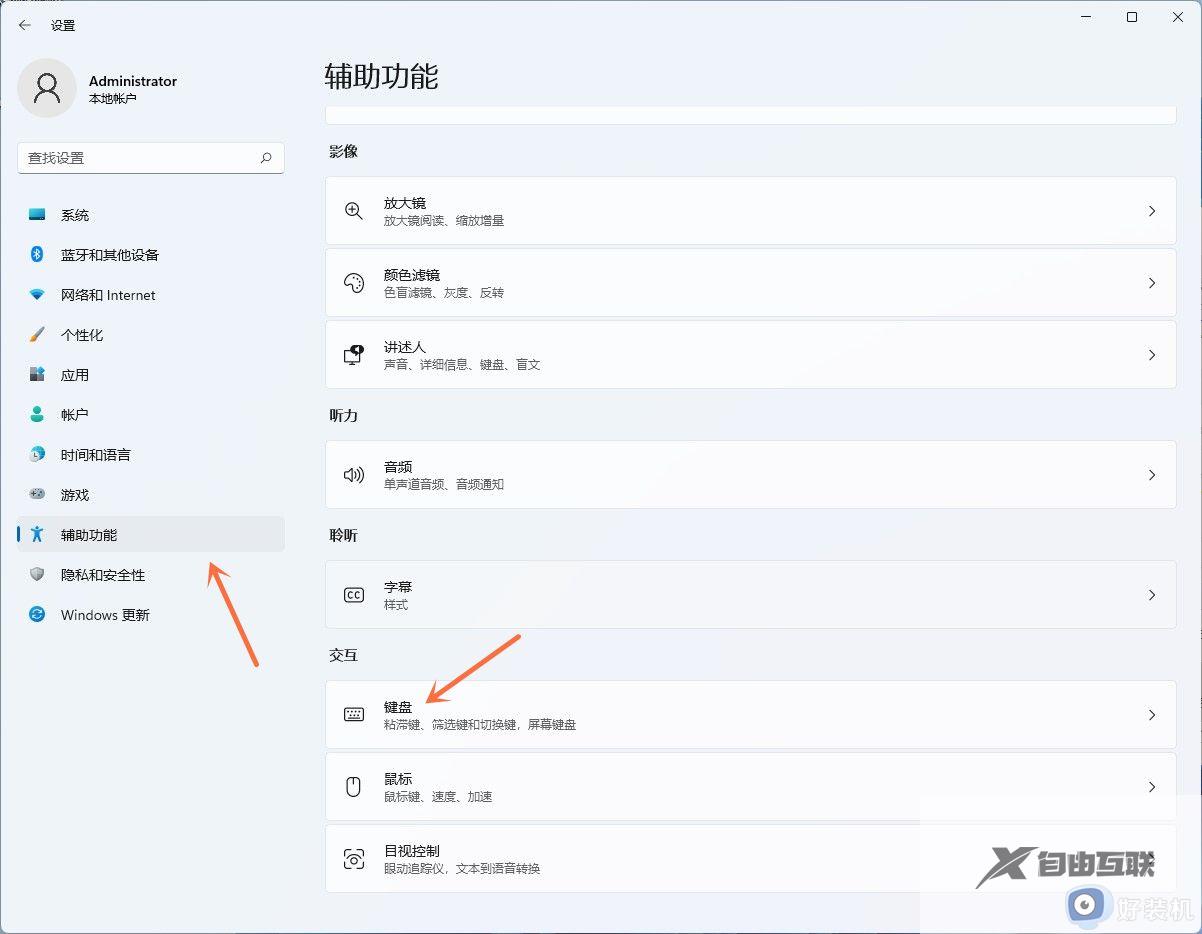Click the 蓝牙和其他设备 Bluetooth icon

(x=36, y=254)
